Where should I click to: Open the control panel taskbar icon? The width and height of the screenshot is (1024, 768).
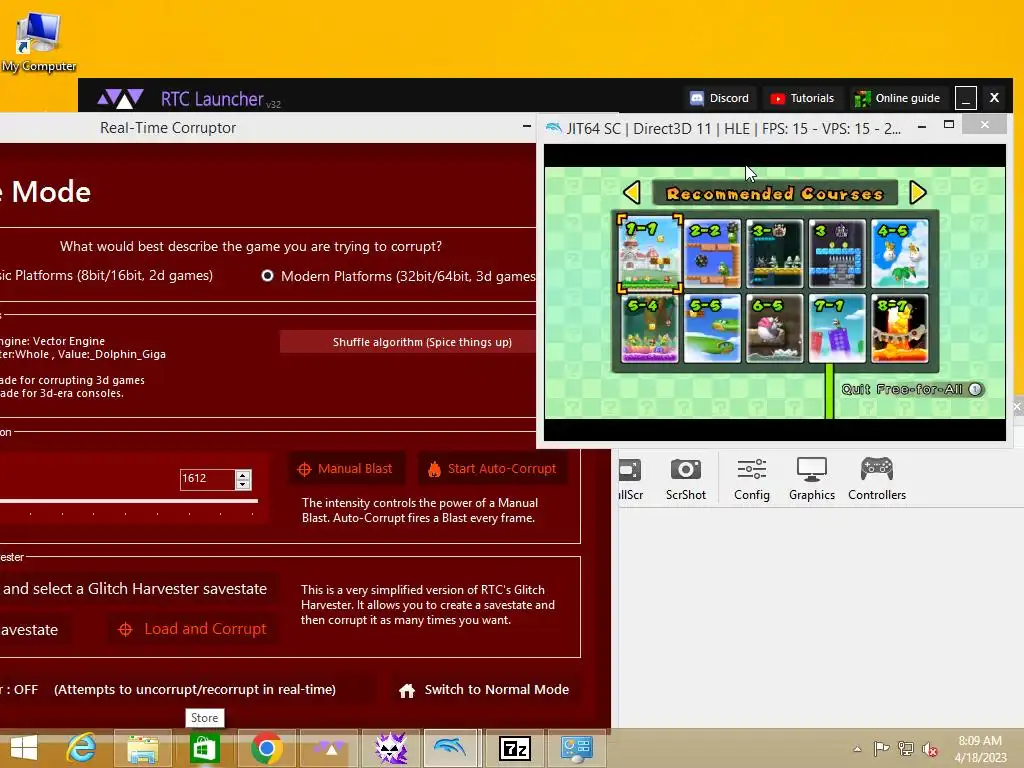(577, 748)
